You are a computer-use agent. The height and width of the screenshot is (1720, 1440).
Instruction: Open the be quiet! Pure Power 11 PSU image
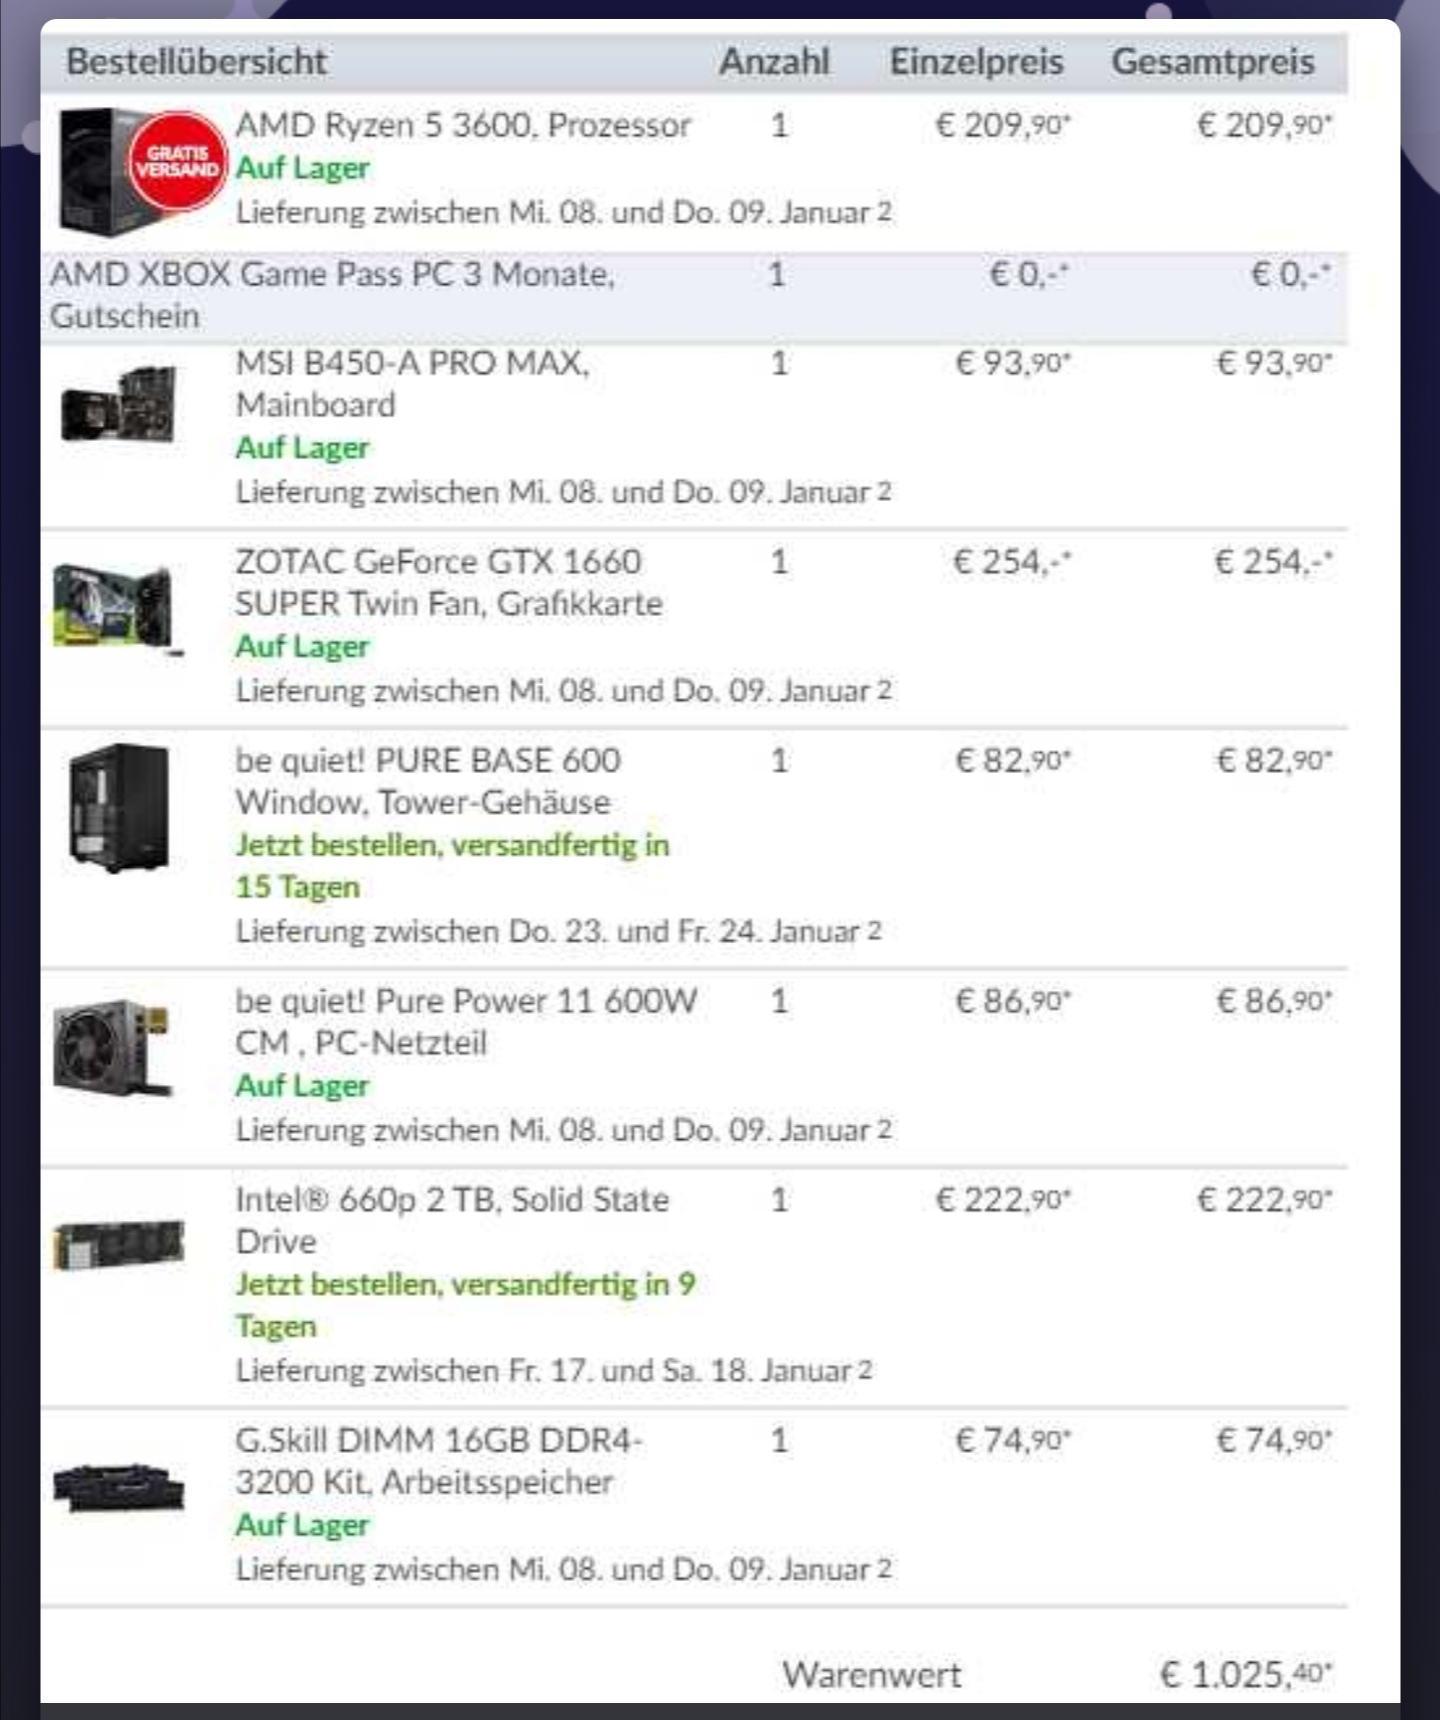(x=113, y=1046)
